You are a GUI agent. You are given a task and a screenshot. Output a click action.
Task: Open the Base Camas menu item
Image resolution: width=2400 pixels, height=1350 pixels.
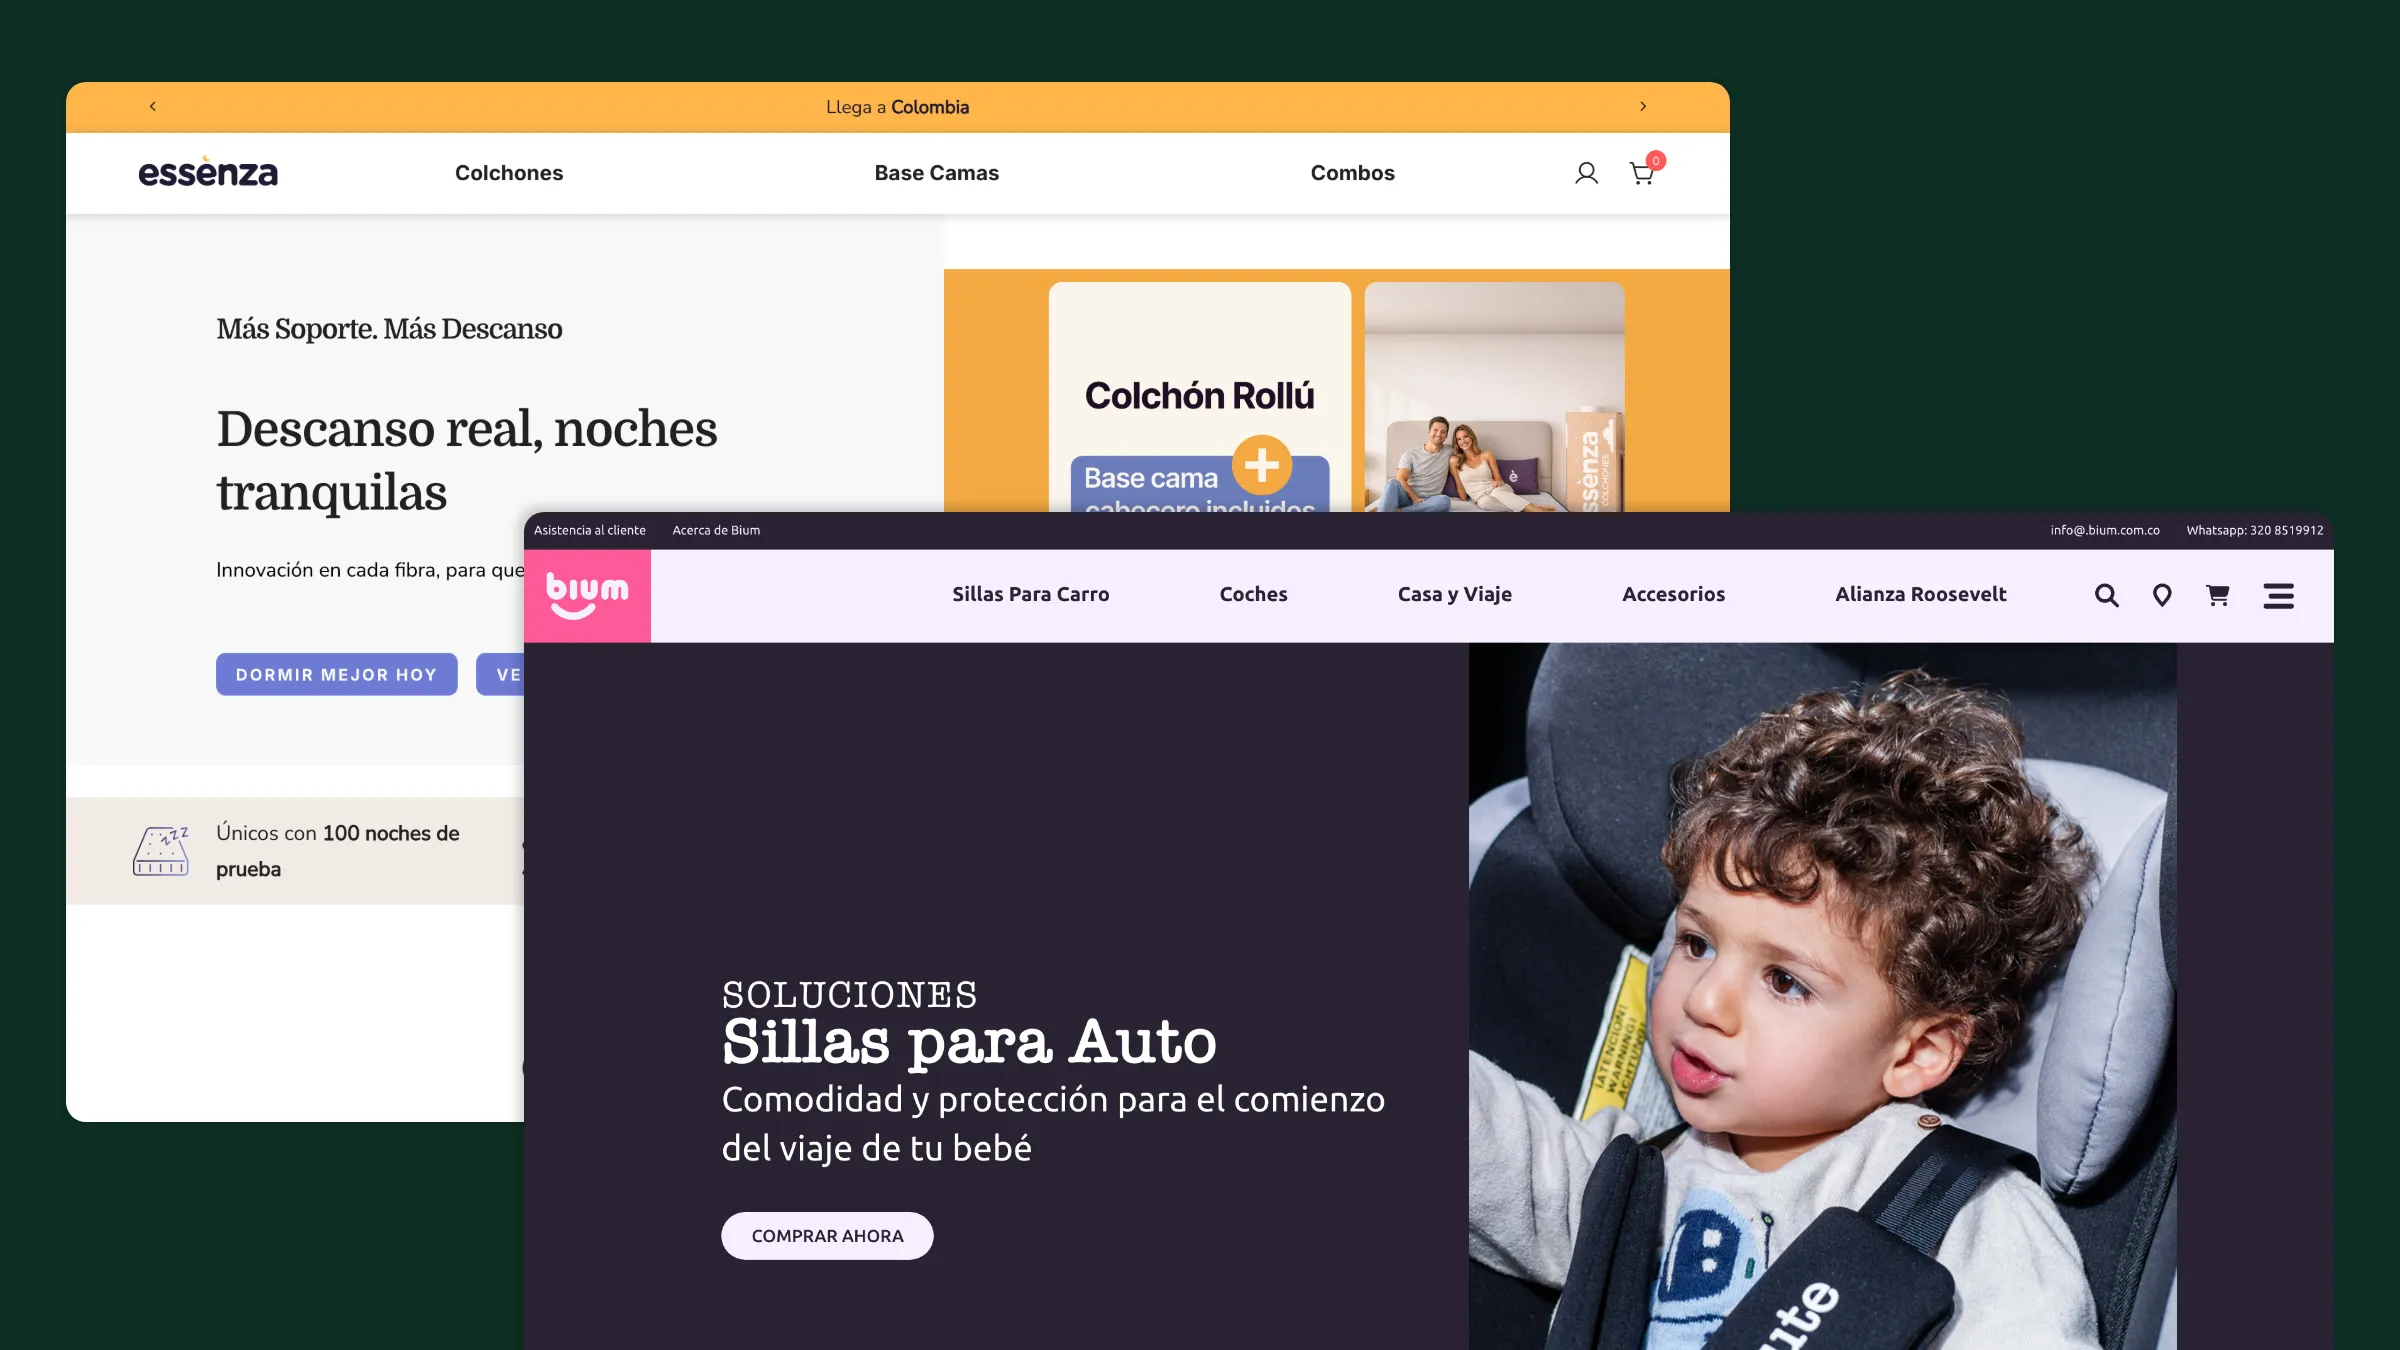pyautogui.click(x=937, y=173)
